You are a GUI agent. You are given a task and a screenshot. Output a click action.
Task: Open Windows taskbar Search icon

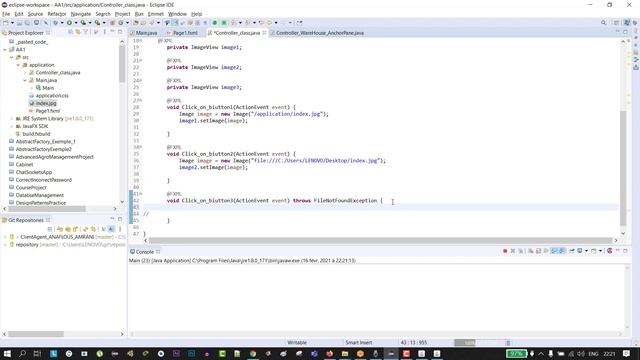[x=22, y=353]
